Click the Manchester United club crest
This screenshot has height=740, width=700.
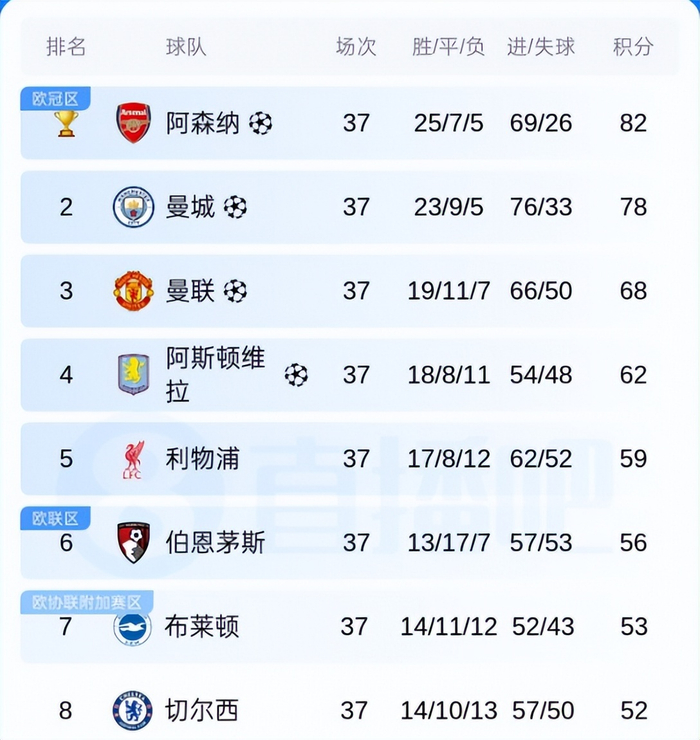pyautogui.click(x=134, y=291)
